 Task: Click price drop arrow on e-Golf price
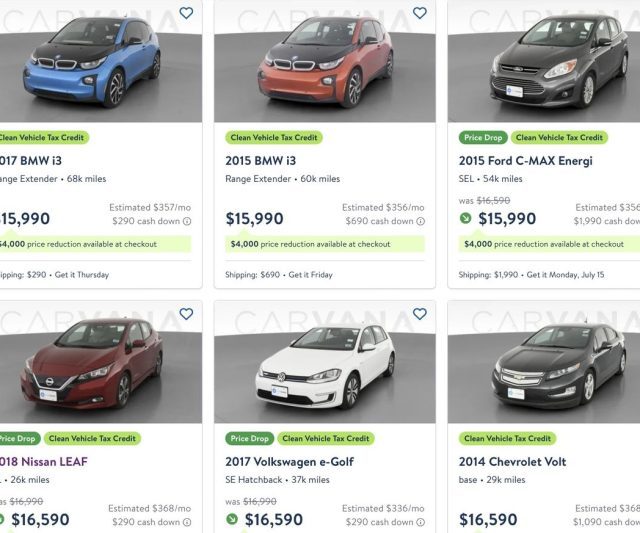232,519
